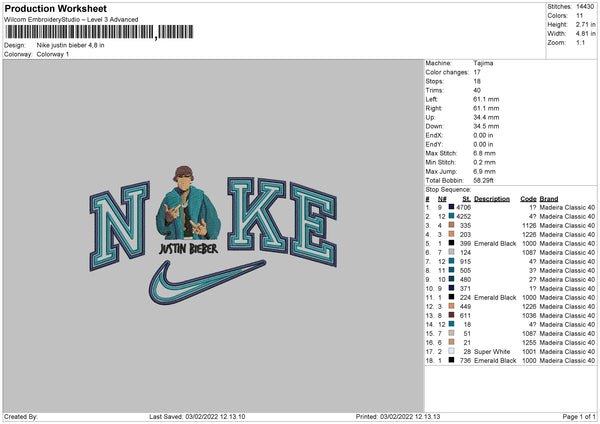This screenshot has height=424, width=600.
Task: Click the Stitches value 14430
Action: 585,7
